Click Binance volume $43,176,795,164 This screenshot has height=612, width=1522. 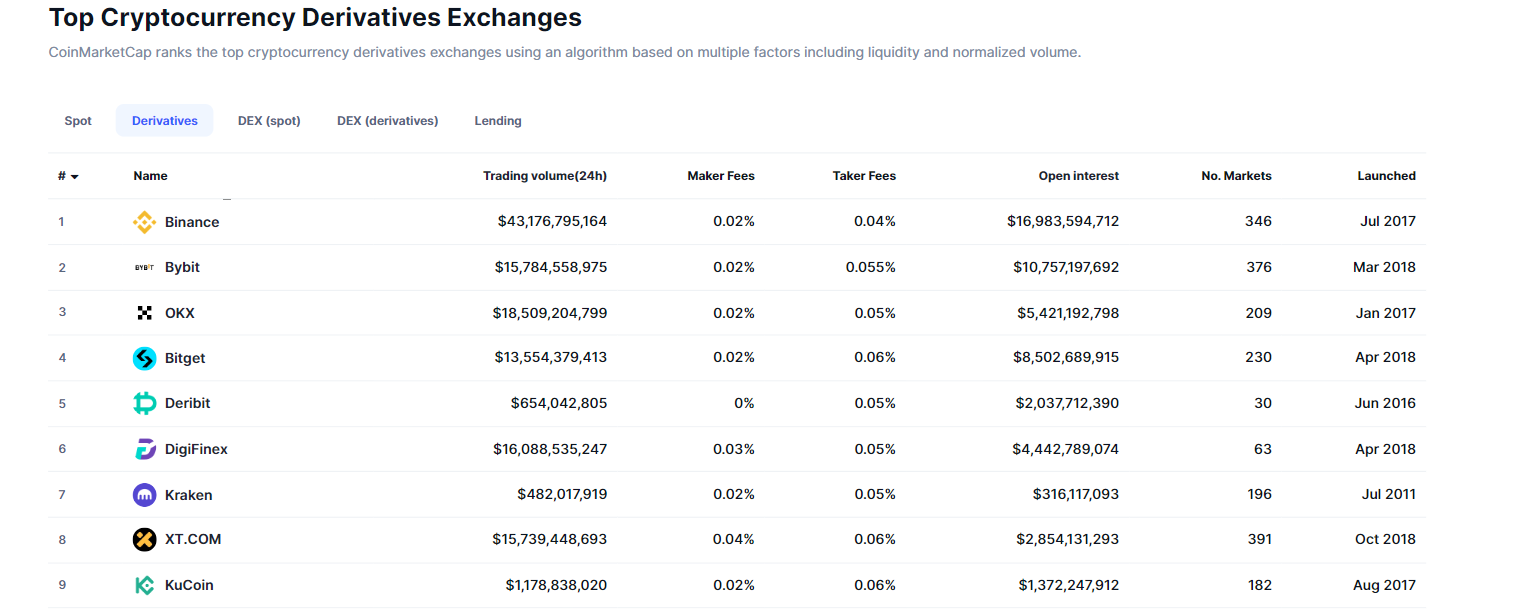(x=552, y=221)
